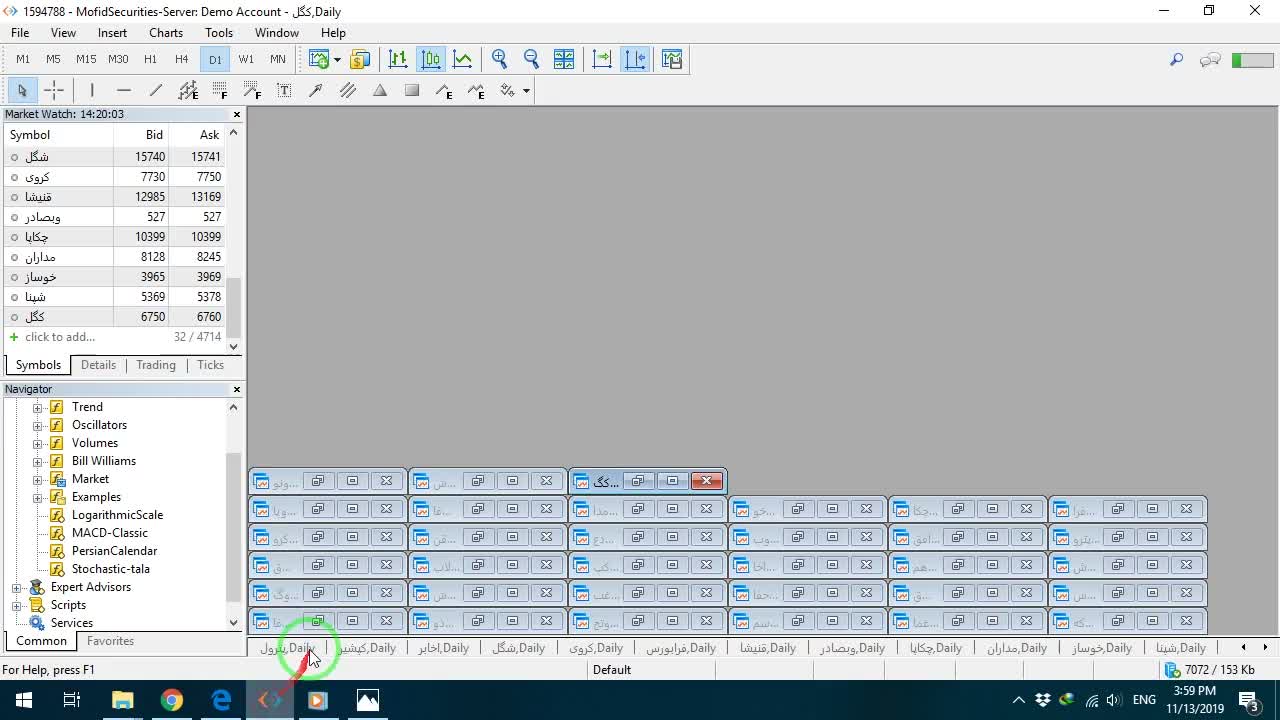Screen dimensions: 1280x720
Task: Open the Insert menu
Action: [x=112, y=33]
